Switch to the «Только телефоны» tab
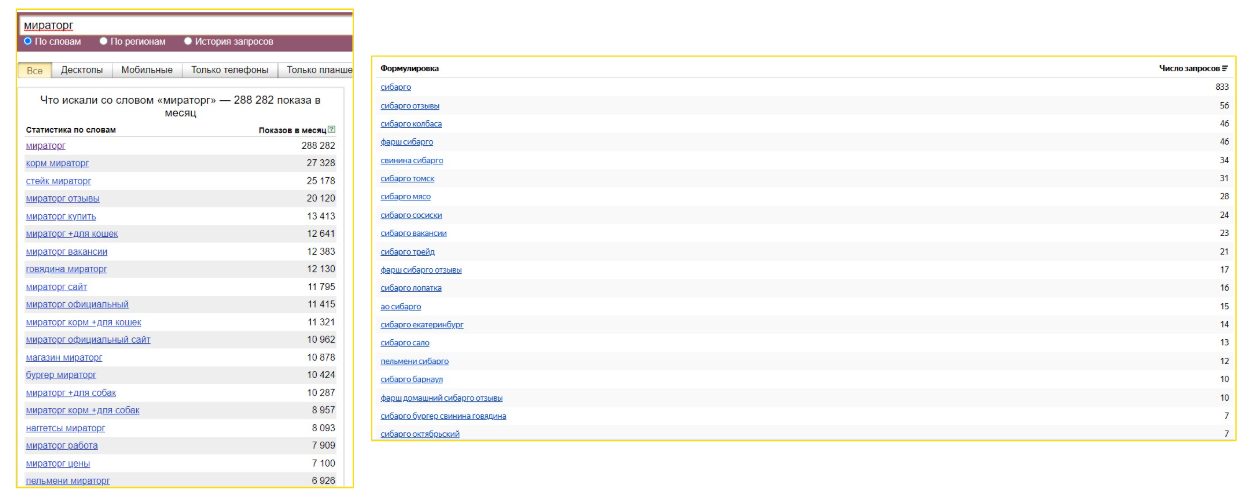Viewport: 1250px width, 492px height. click(x=230, y=70)
